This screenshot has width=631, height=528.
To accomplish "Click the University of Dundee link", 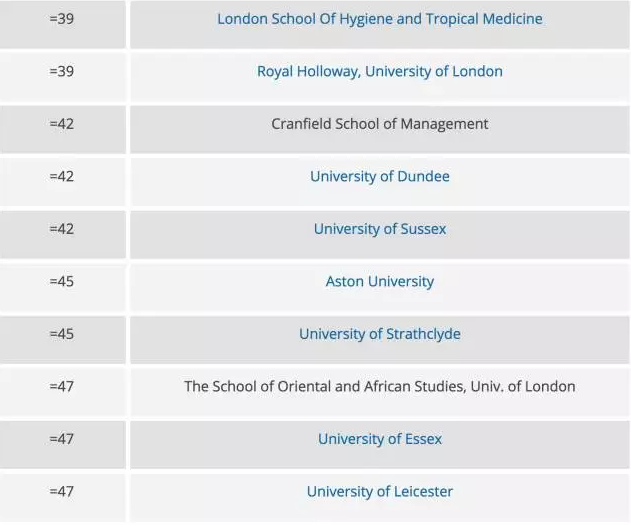I will point(380,176).
